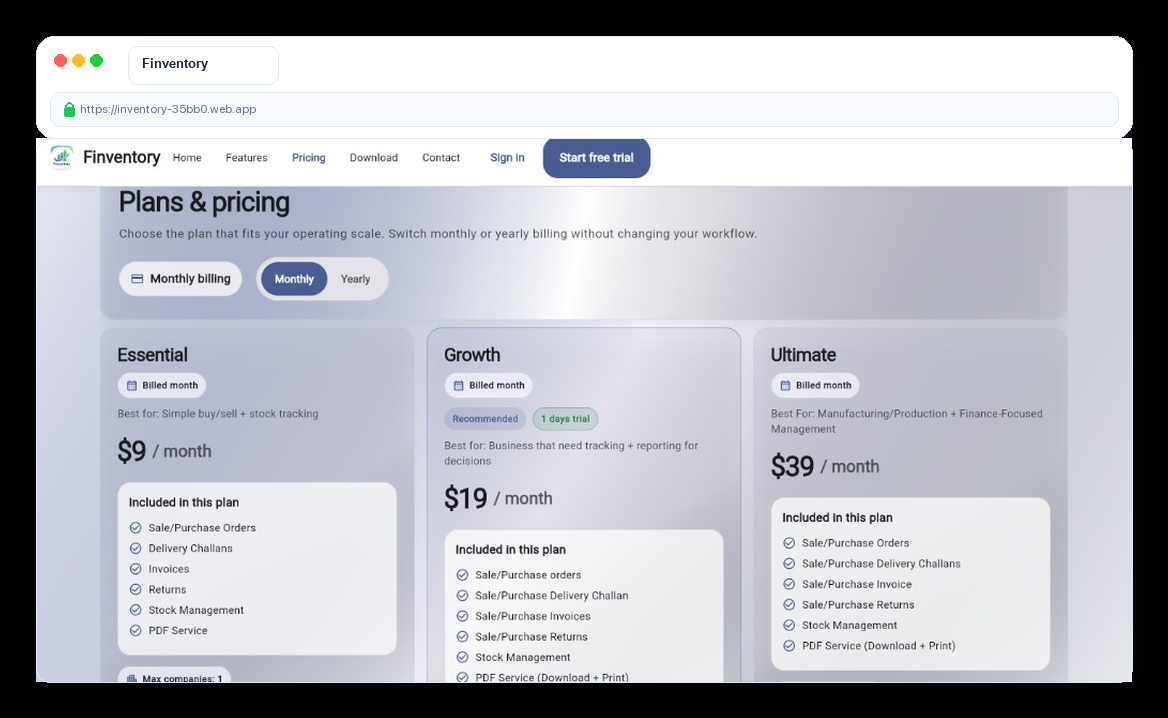Viewport: 1168px width, 718px height.
Task: Click calendar icon in Ultimate Billed month badge
Action: pyautogui.click(x=785, y=385)
